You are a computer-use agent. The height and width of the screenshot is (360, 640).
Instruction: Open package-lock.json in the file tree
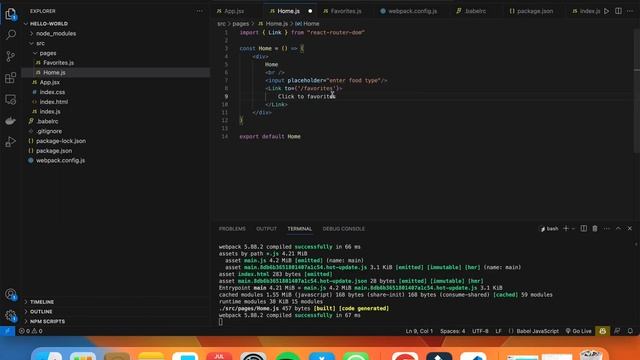click(x=116, y=141)
